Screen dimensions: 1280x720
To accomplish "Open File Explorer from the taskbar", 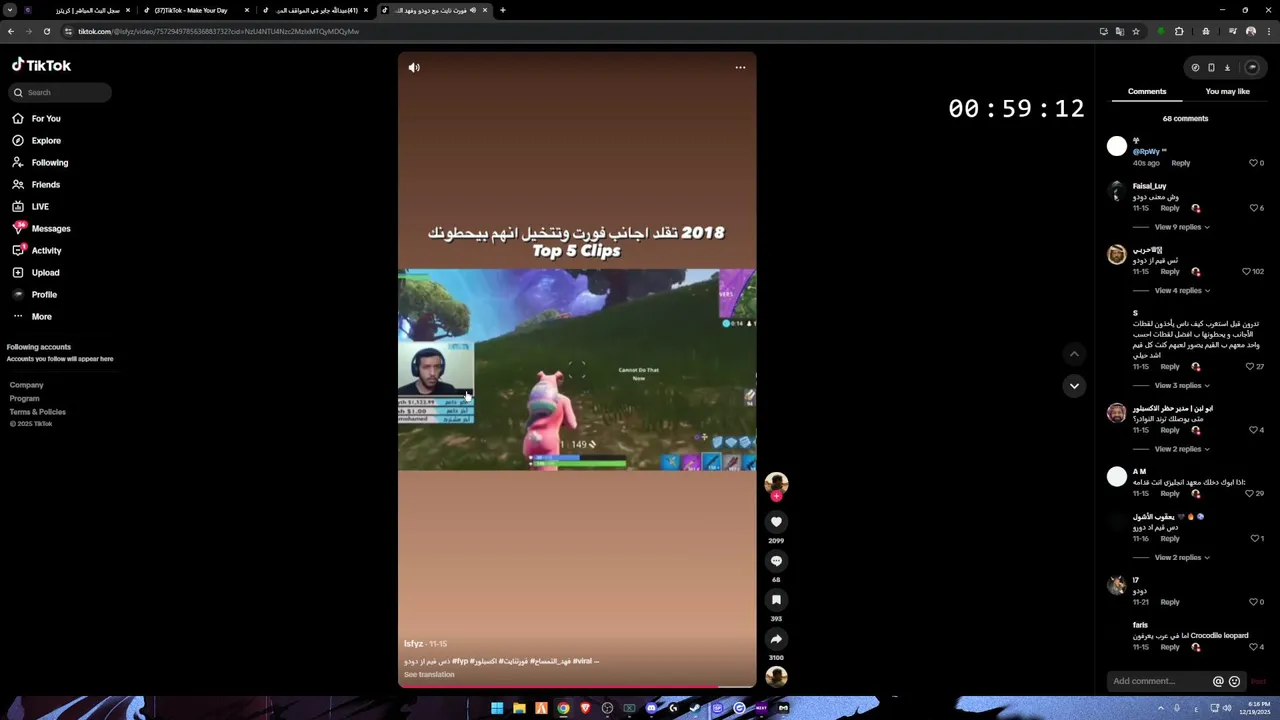I will 519,708.
